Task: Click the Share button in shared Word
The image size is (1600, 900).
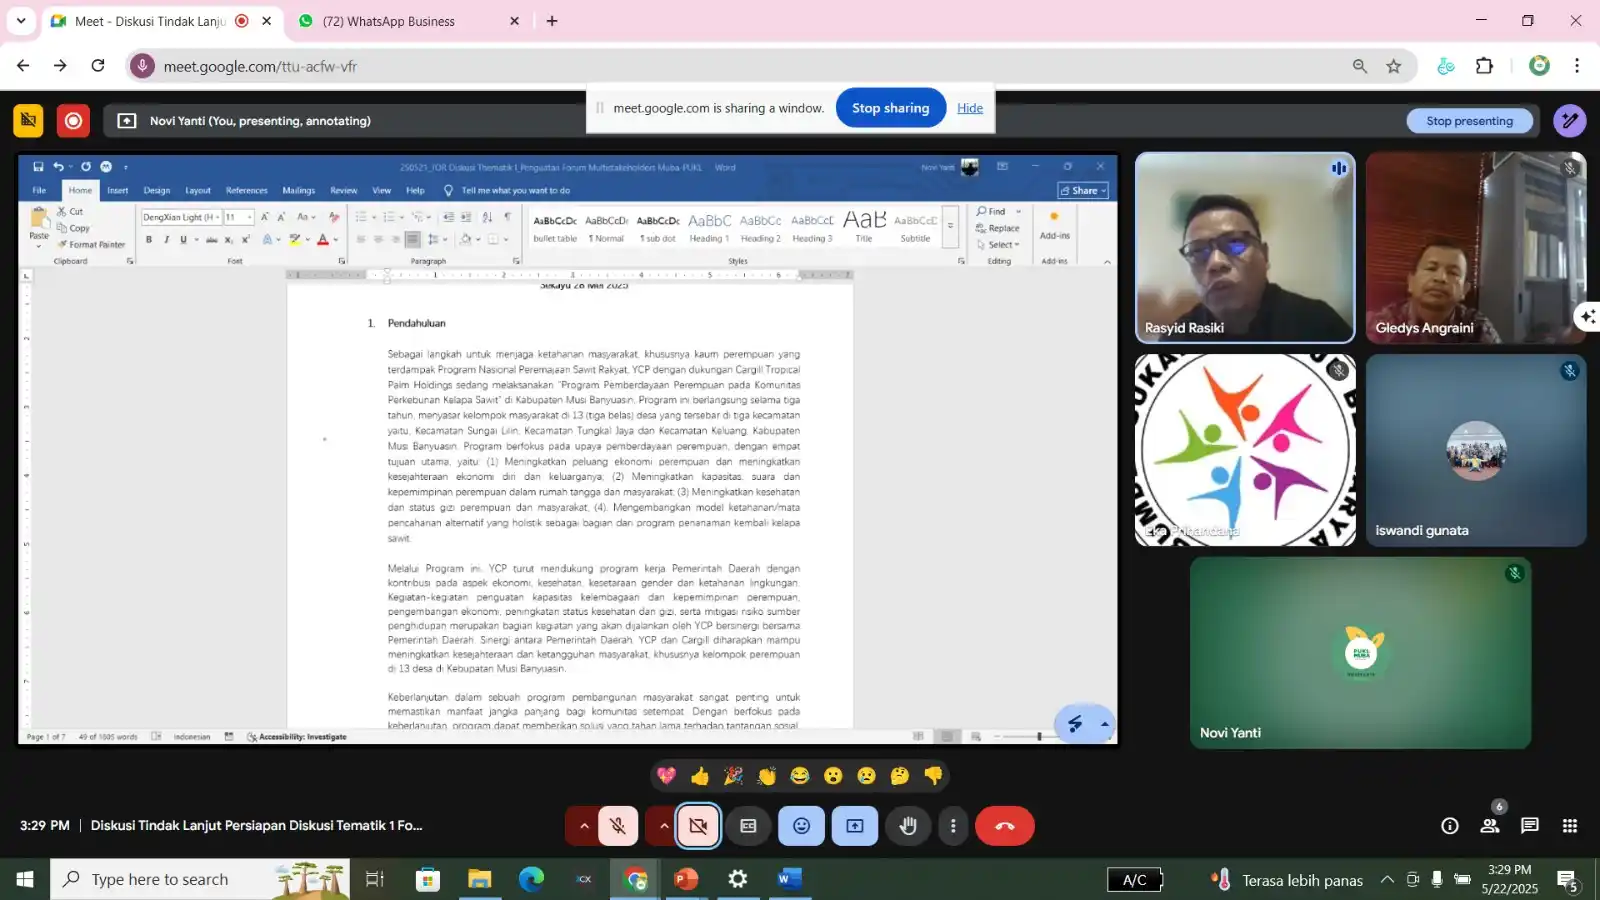Action: (1084, 190)
